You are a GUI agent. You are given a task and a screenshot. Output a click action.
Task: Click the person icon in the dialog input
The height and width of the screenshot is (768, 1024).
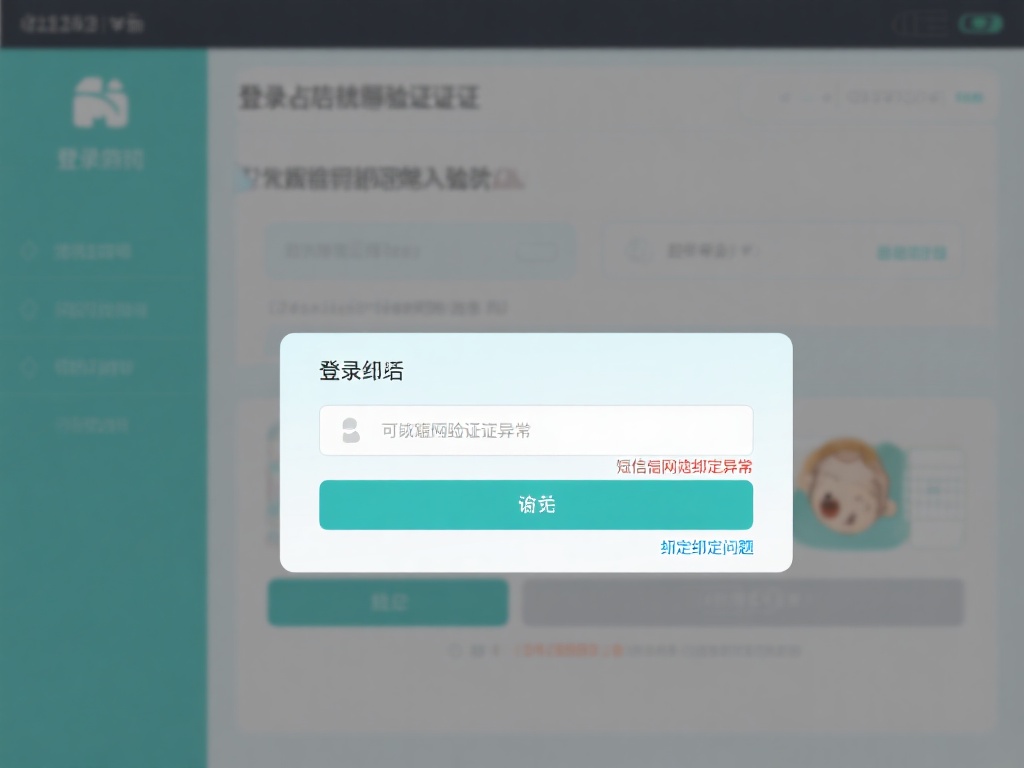pyautogui.click(x=349, y=431)
